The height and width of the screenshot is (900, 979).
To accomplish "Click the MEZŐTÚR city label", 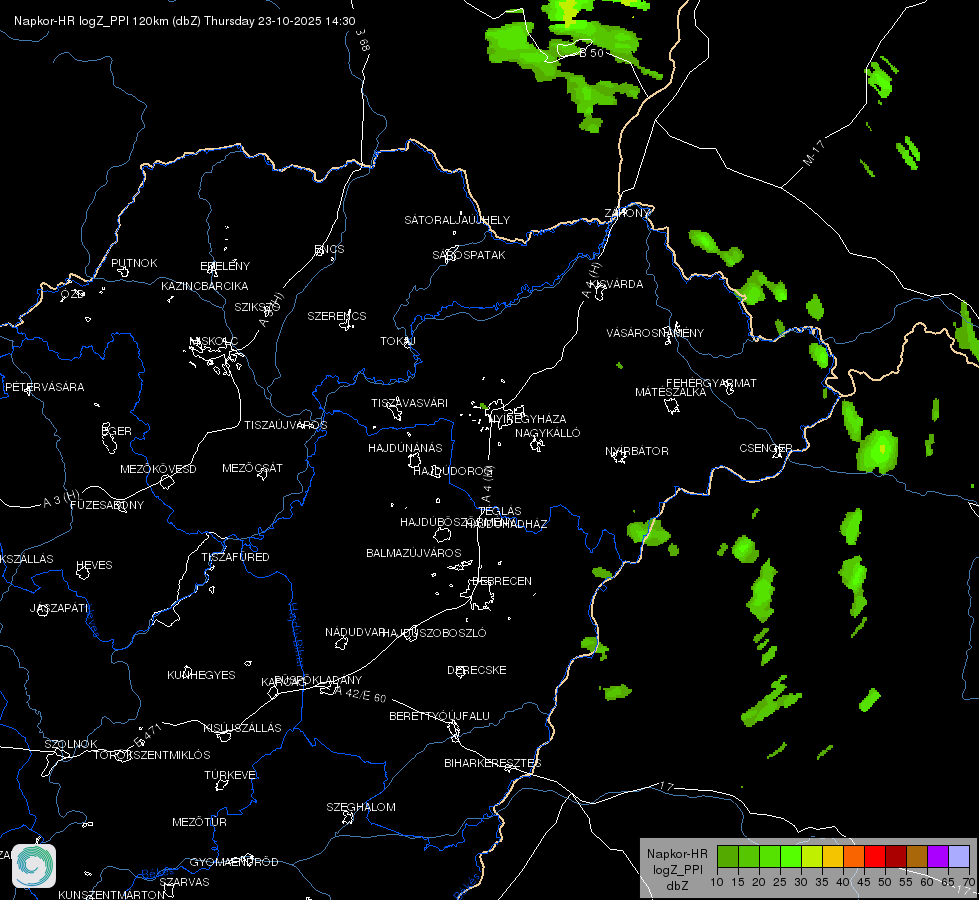I will tap(199, 822).
